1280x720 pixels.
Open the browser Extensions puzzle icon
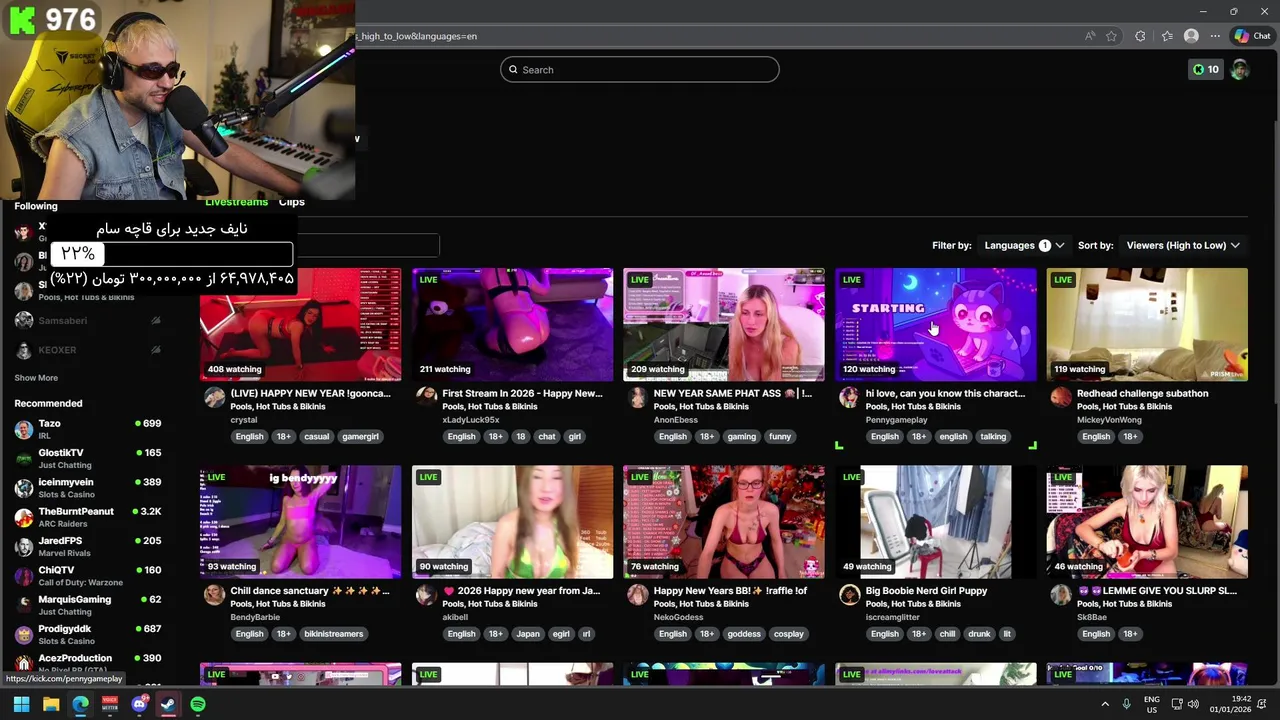(1140, 36)
